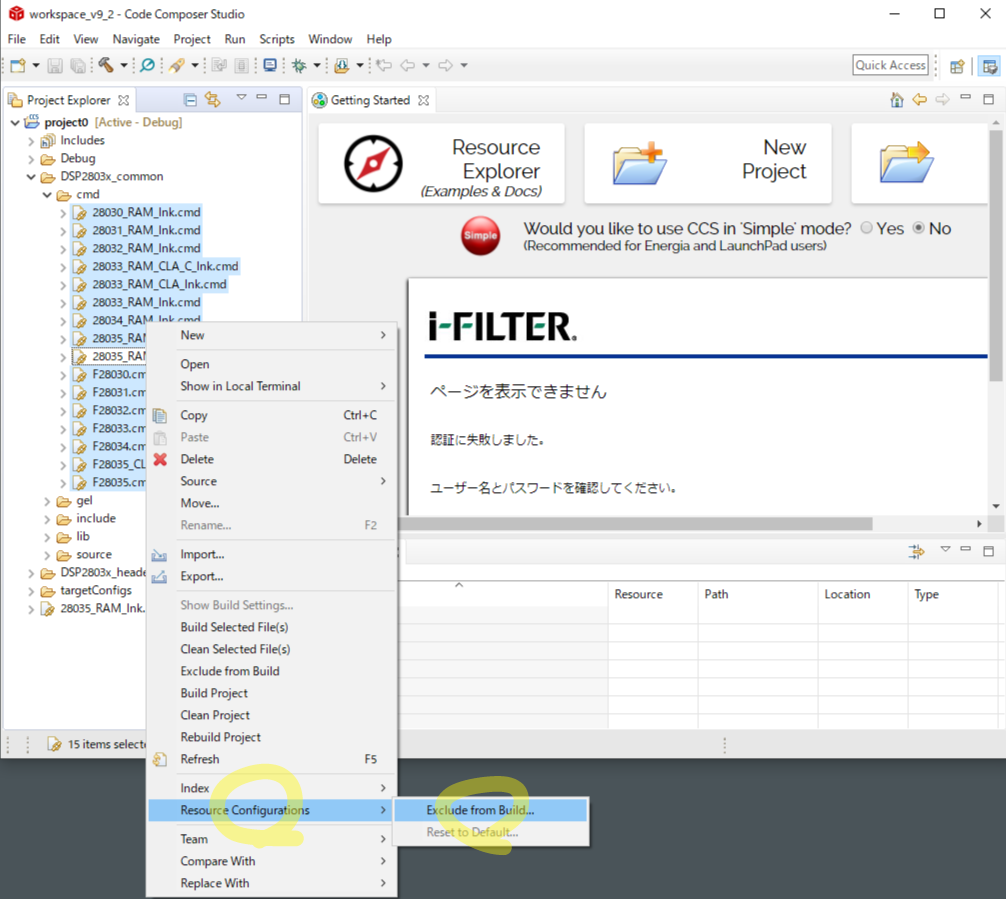Open the Scripts menu in menu bar
The width and height of the screenshot is (1006, 899).
276,39
